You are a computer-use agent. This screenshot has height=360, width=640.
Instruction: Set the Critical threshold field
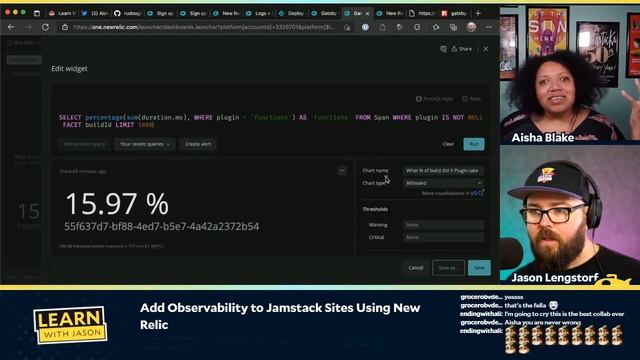(443, 237)
